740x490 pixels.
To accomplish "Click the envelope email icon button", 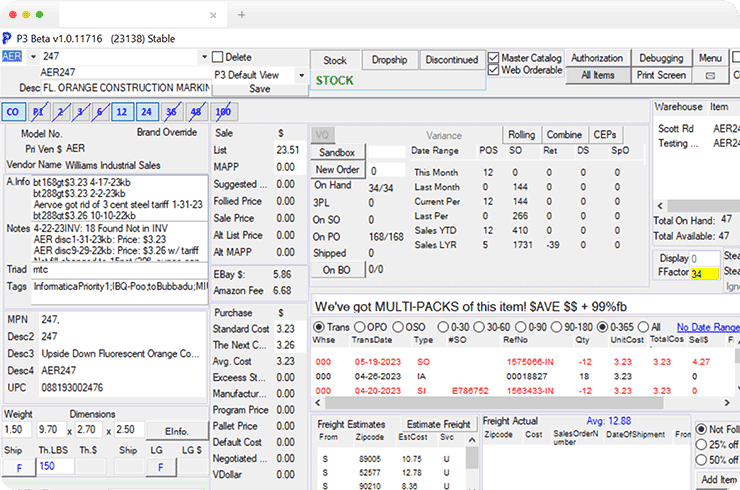I will (710, 75).
